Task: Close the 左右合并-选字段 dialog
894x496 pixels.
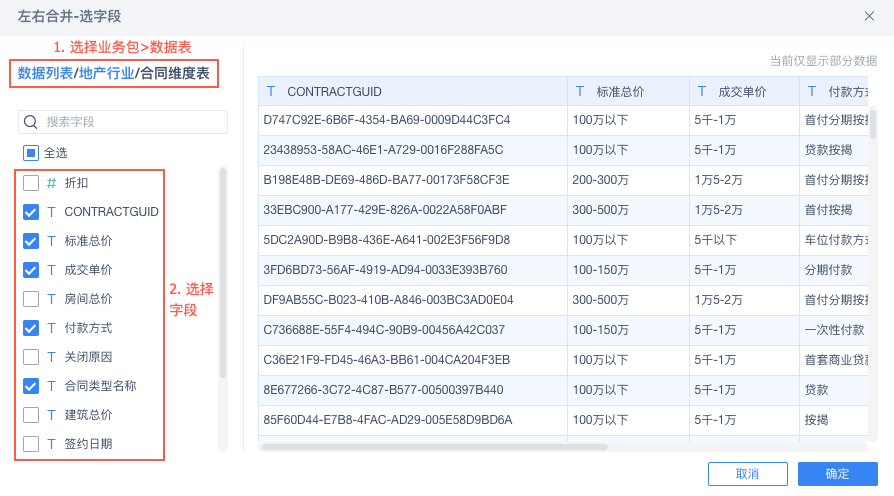Action: (869, 16)
